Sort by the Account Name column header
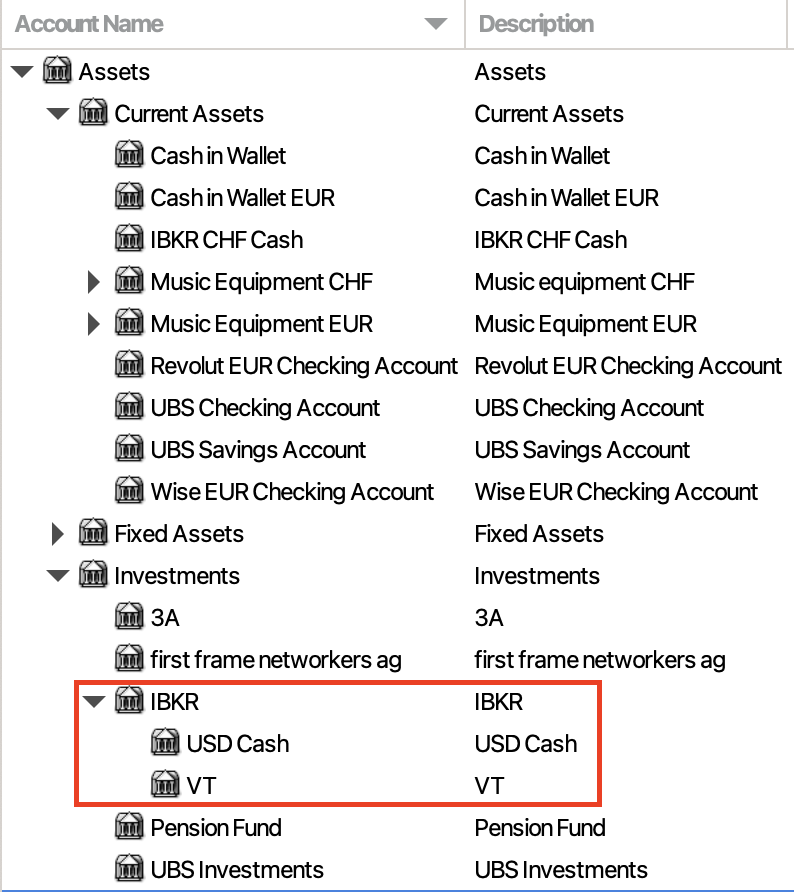This screenshot has width=794, height=892. point(89,24)
